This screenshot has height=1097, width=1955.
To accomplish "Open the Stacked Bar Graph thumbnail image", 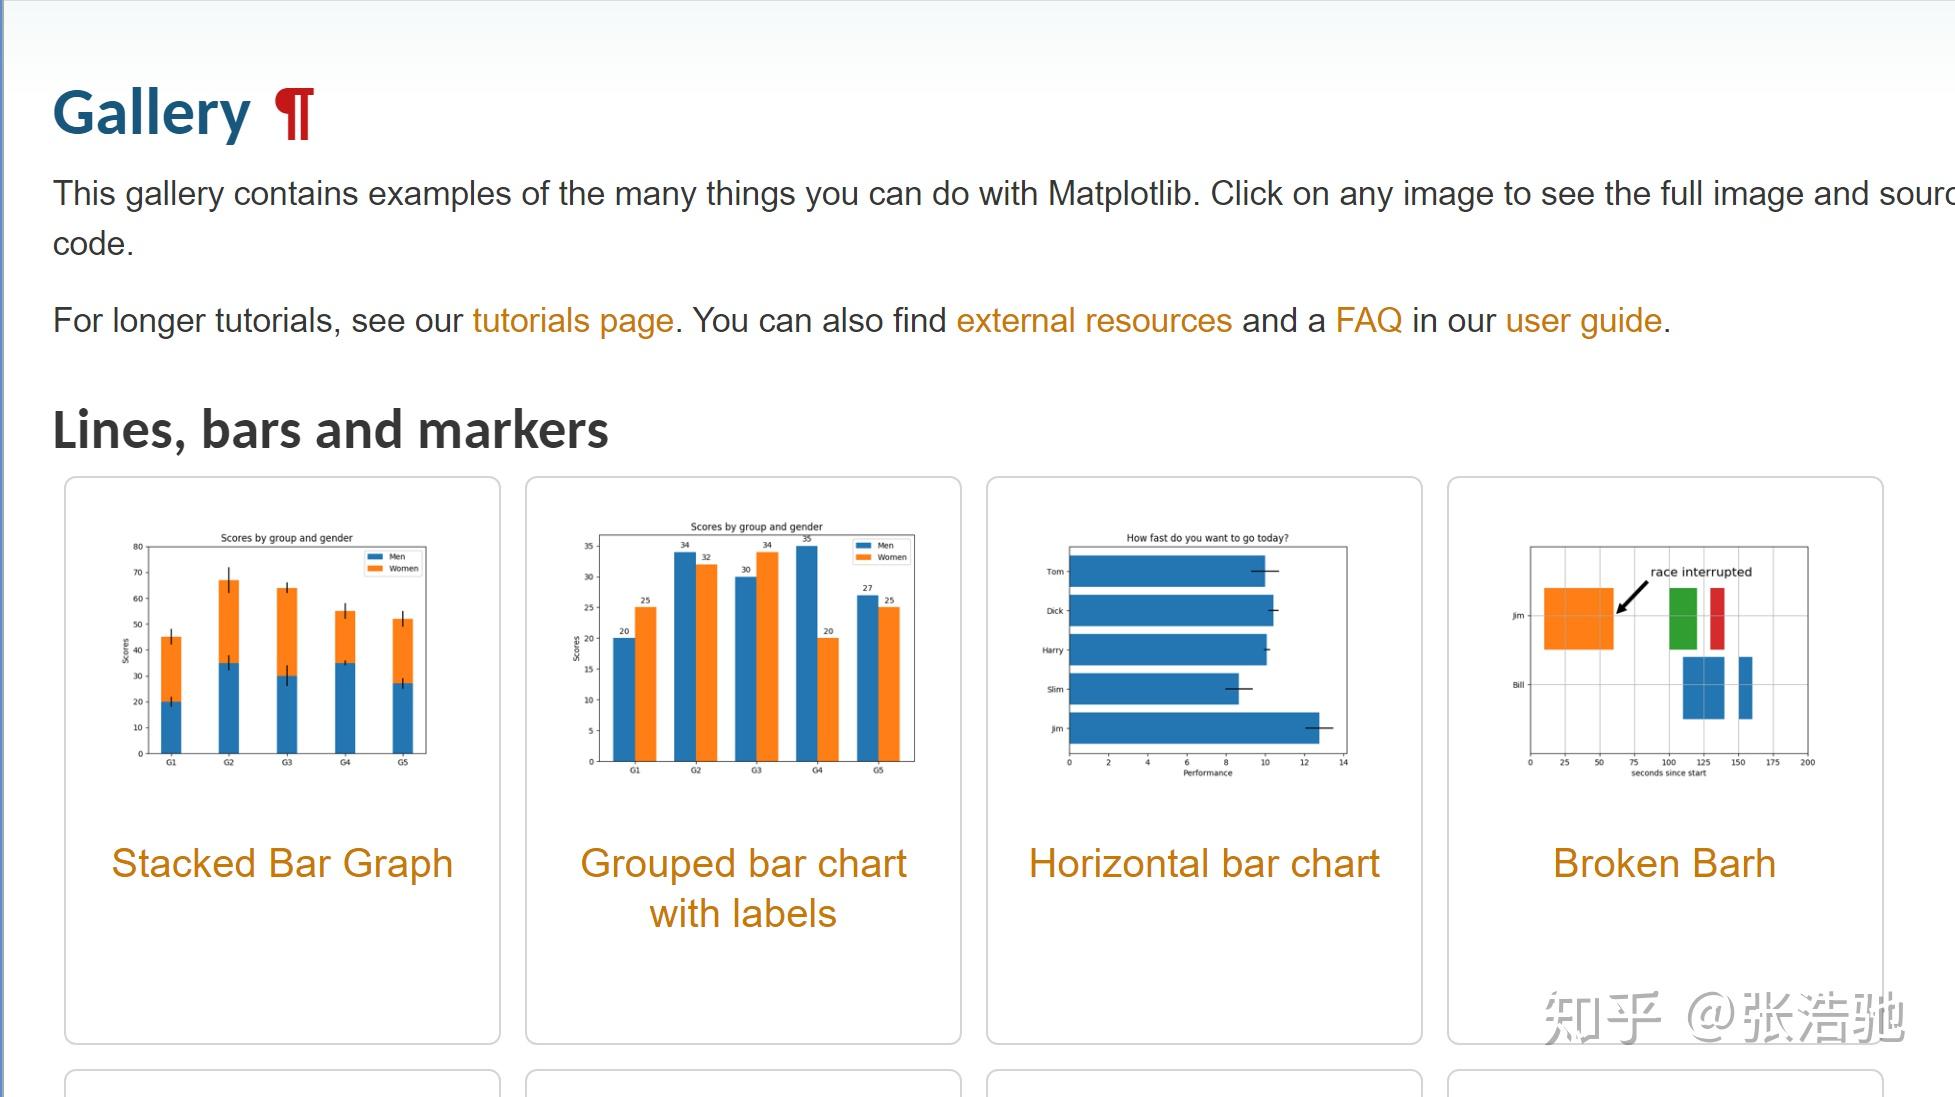I will pos(282,650).
